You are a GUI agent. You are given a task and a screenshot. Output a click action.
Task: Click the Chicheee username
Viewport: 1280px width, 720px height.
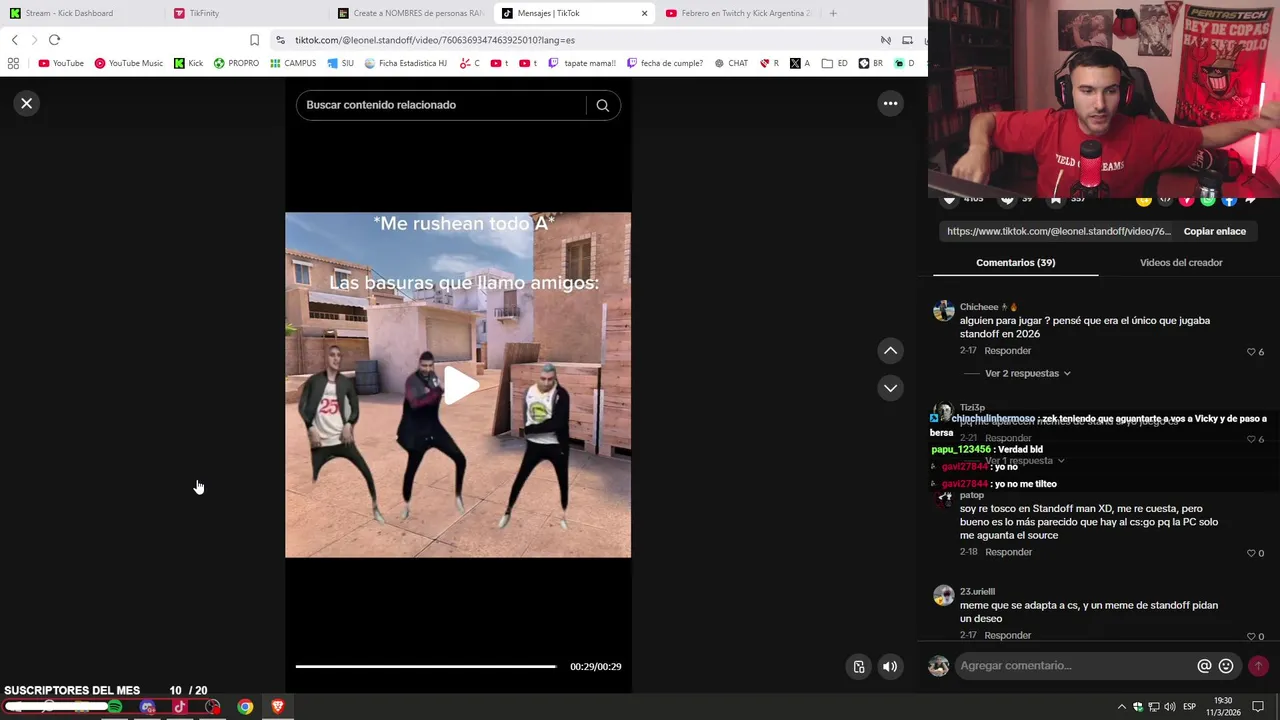click(979, 307)
